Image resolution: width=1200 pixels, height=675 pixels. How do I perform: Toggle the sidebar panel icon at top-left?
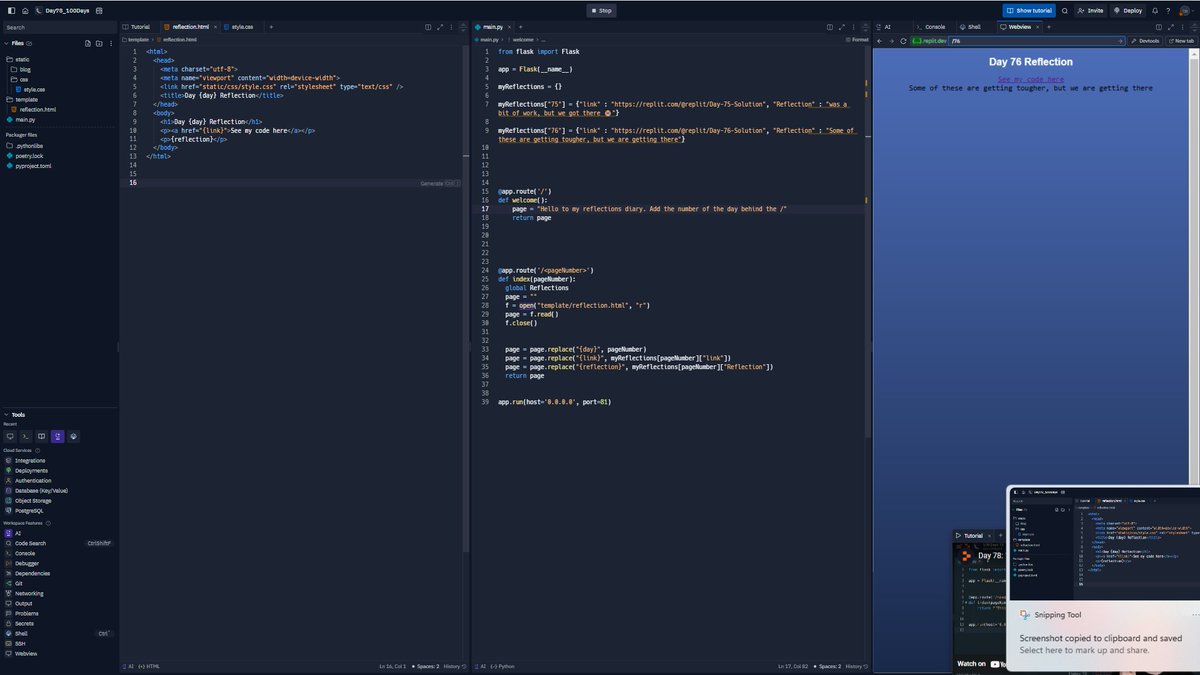[10, 10]
